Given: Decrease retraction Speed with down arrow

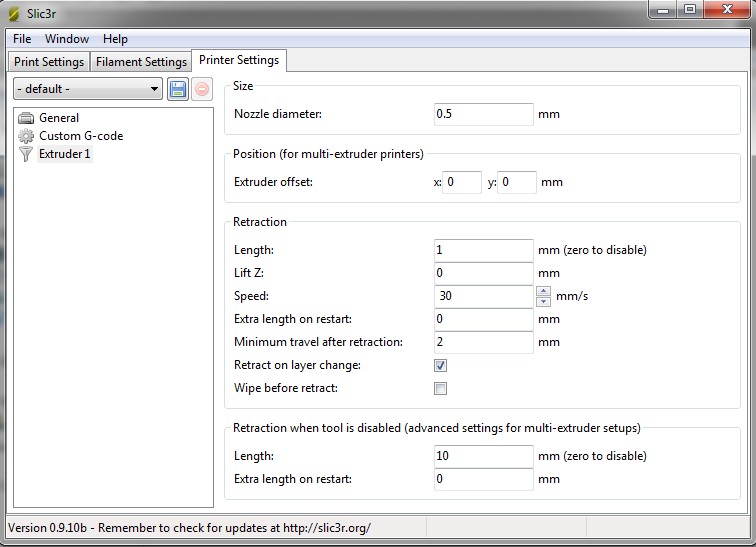Looking at the screenshot, I should coord(543,301).
